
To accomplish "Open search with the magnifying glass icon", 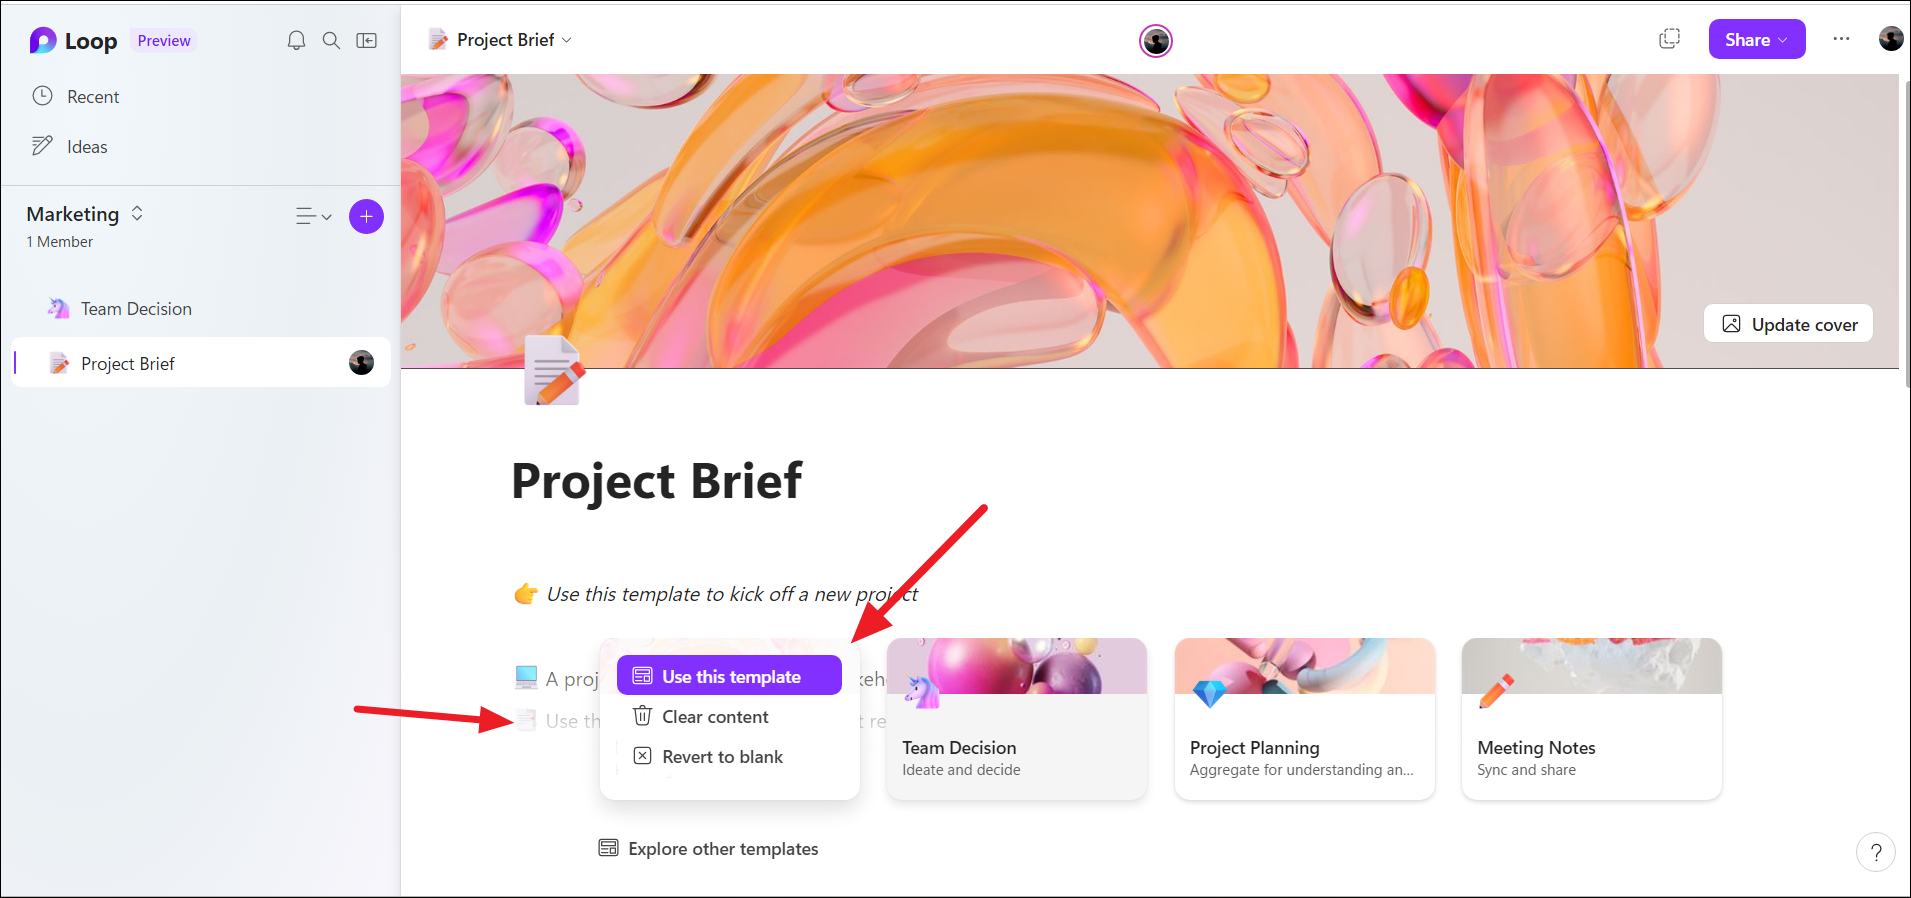I will 331,40.
